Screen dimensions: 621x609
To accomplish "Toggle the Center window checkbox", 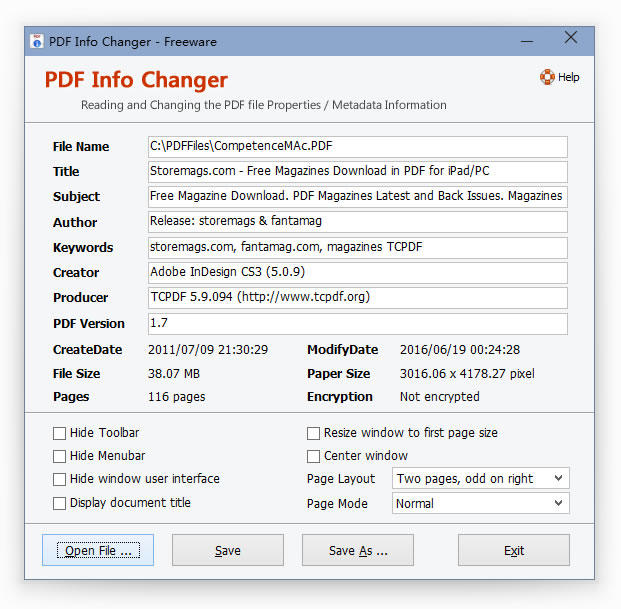I will point(314,456).
